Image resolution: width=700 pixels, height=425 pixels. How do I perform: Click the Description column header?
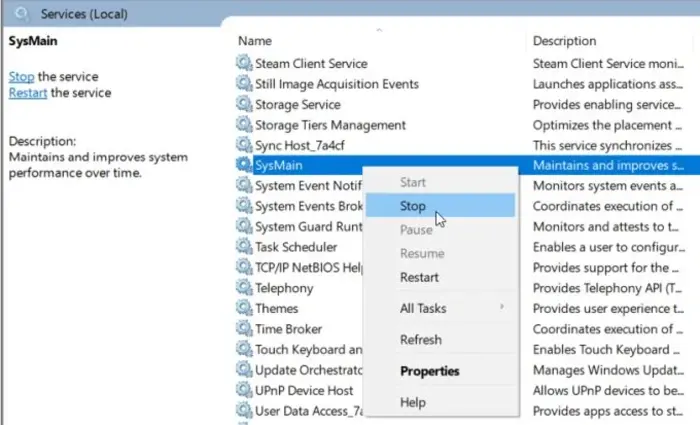tap(565, 41)
